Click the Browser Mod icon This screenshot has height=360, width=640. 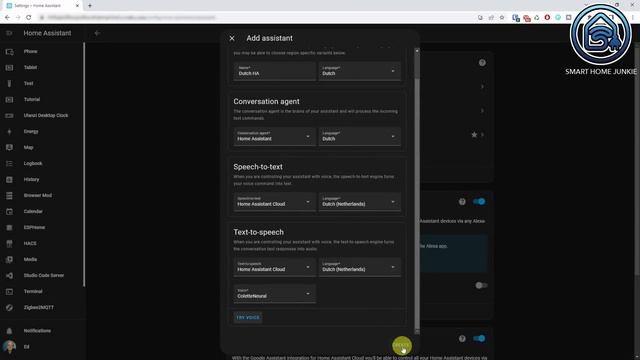click(9, 196)
